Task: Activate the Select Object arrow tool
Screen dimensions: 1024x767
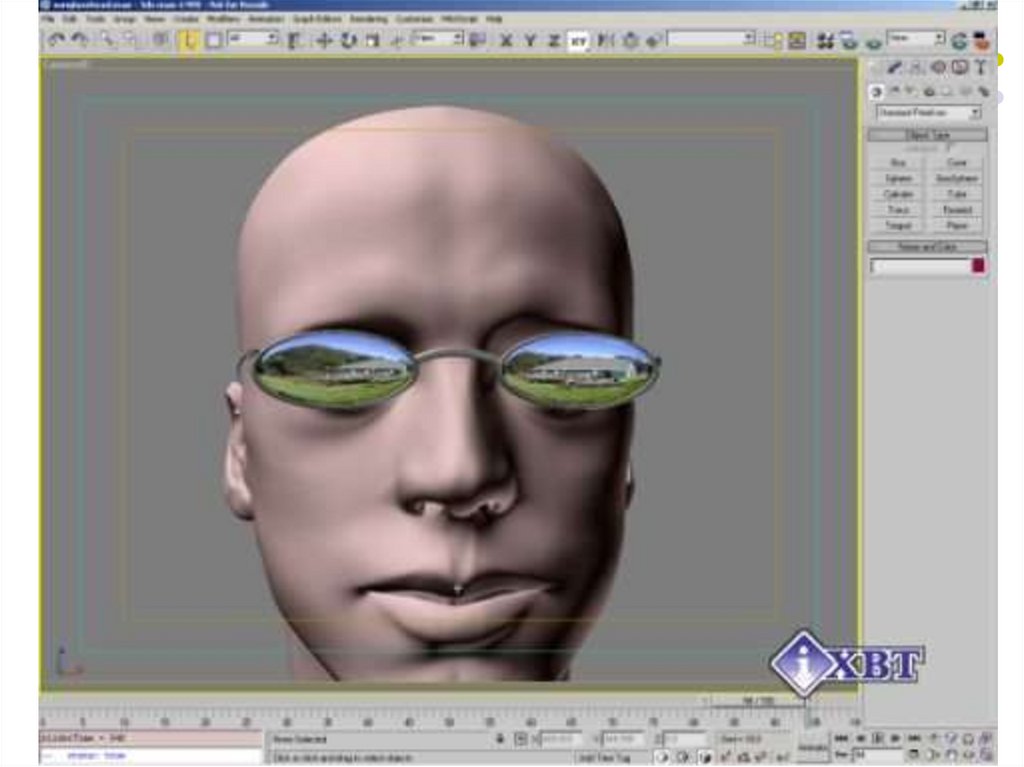Action: click(x=189, y=40)
